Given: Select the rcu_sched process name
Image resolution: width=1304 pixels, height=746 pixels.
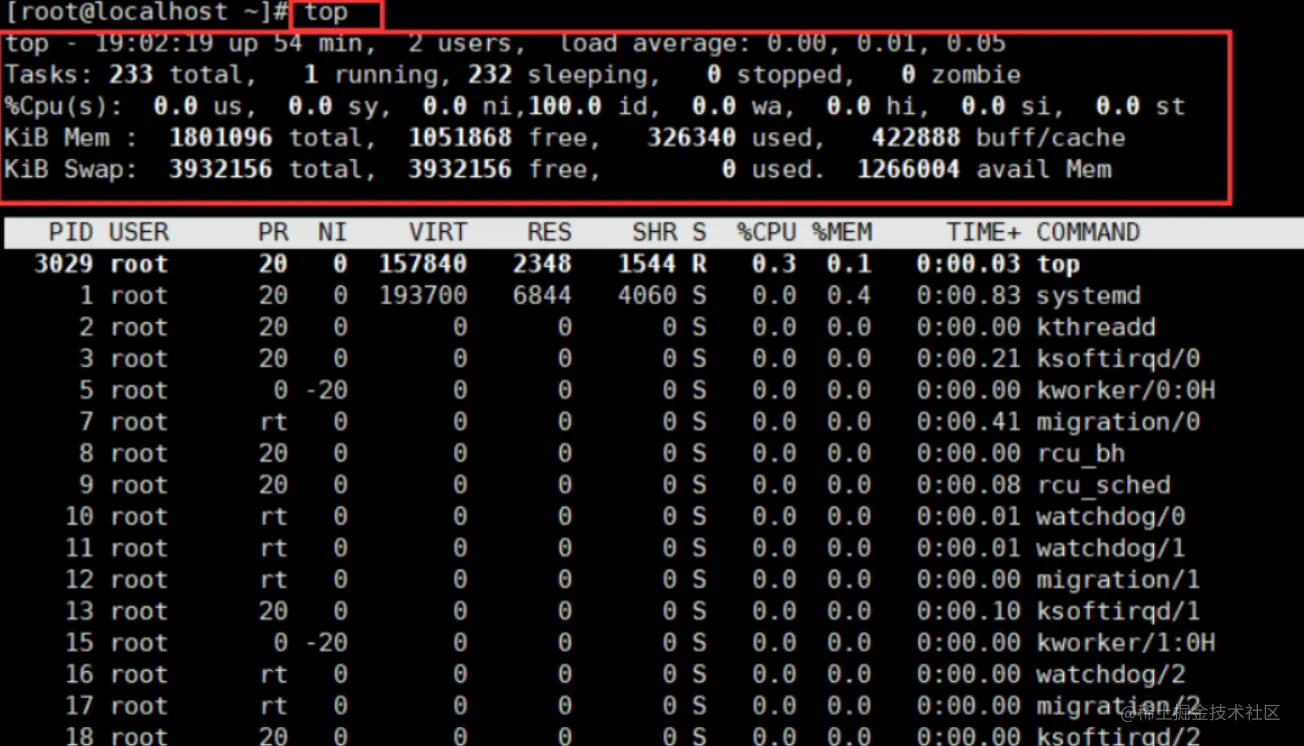Looking at the screenshot, I should pyautogui.click(x=1103, y=485).
